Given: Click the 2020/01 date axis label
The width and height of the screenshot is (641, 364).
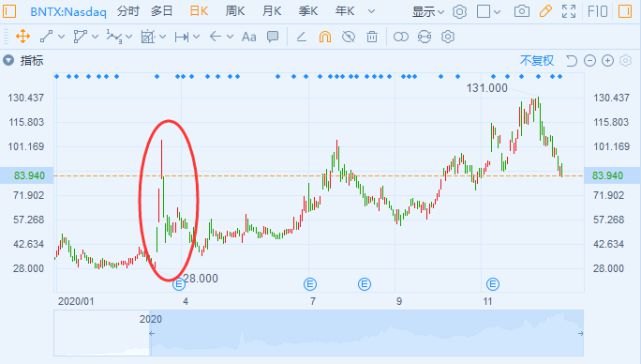Looking at the screenshot, I should (x=76, y=302).
